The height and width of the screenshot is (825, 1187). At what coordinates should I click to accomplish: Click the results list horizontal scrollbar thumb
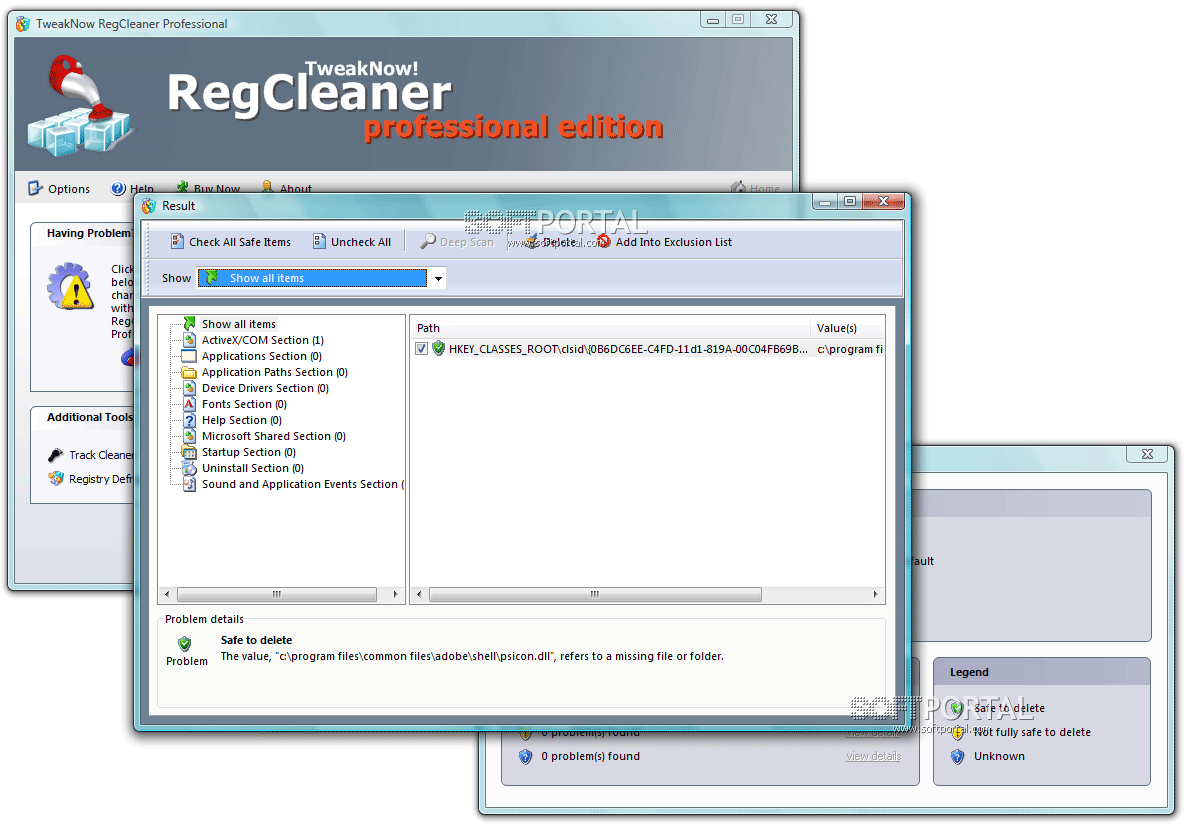click(x=595, y=594)
